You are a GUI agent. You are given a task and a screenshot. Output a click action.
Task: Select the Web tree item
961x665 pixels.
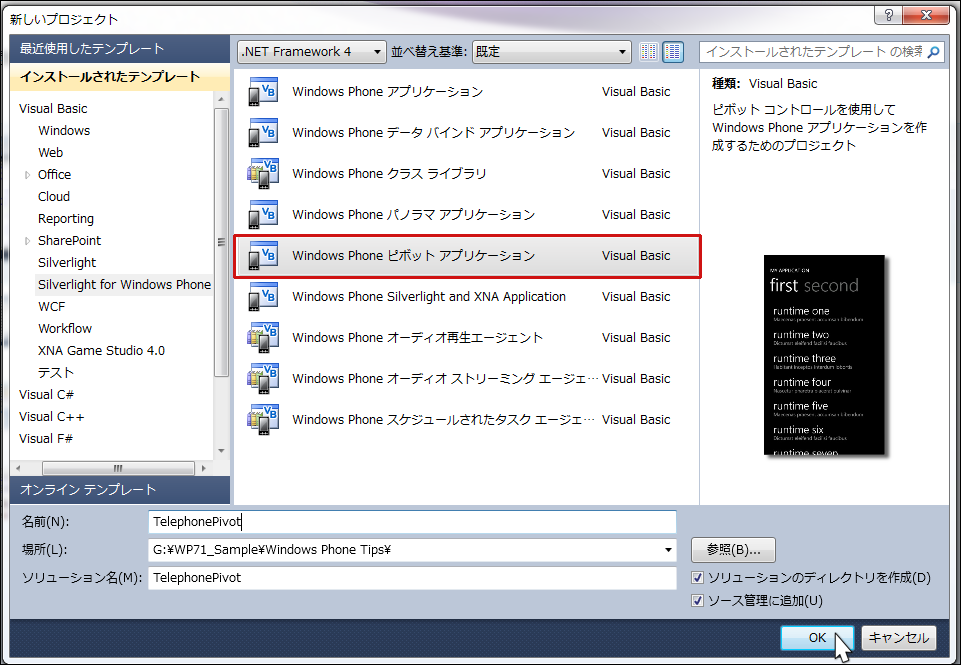pos(50,153)
